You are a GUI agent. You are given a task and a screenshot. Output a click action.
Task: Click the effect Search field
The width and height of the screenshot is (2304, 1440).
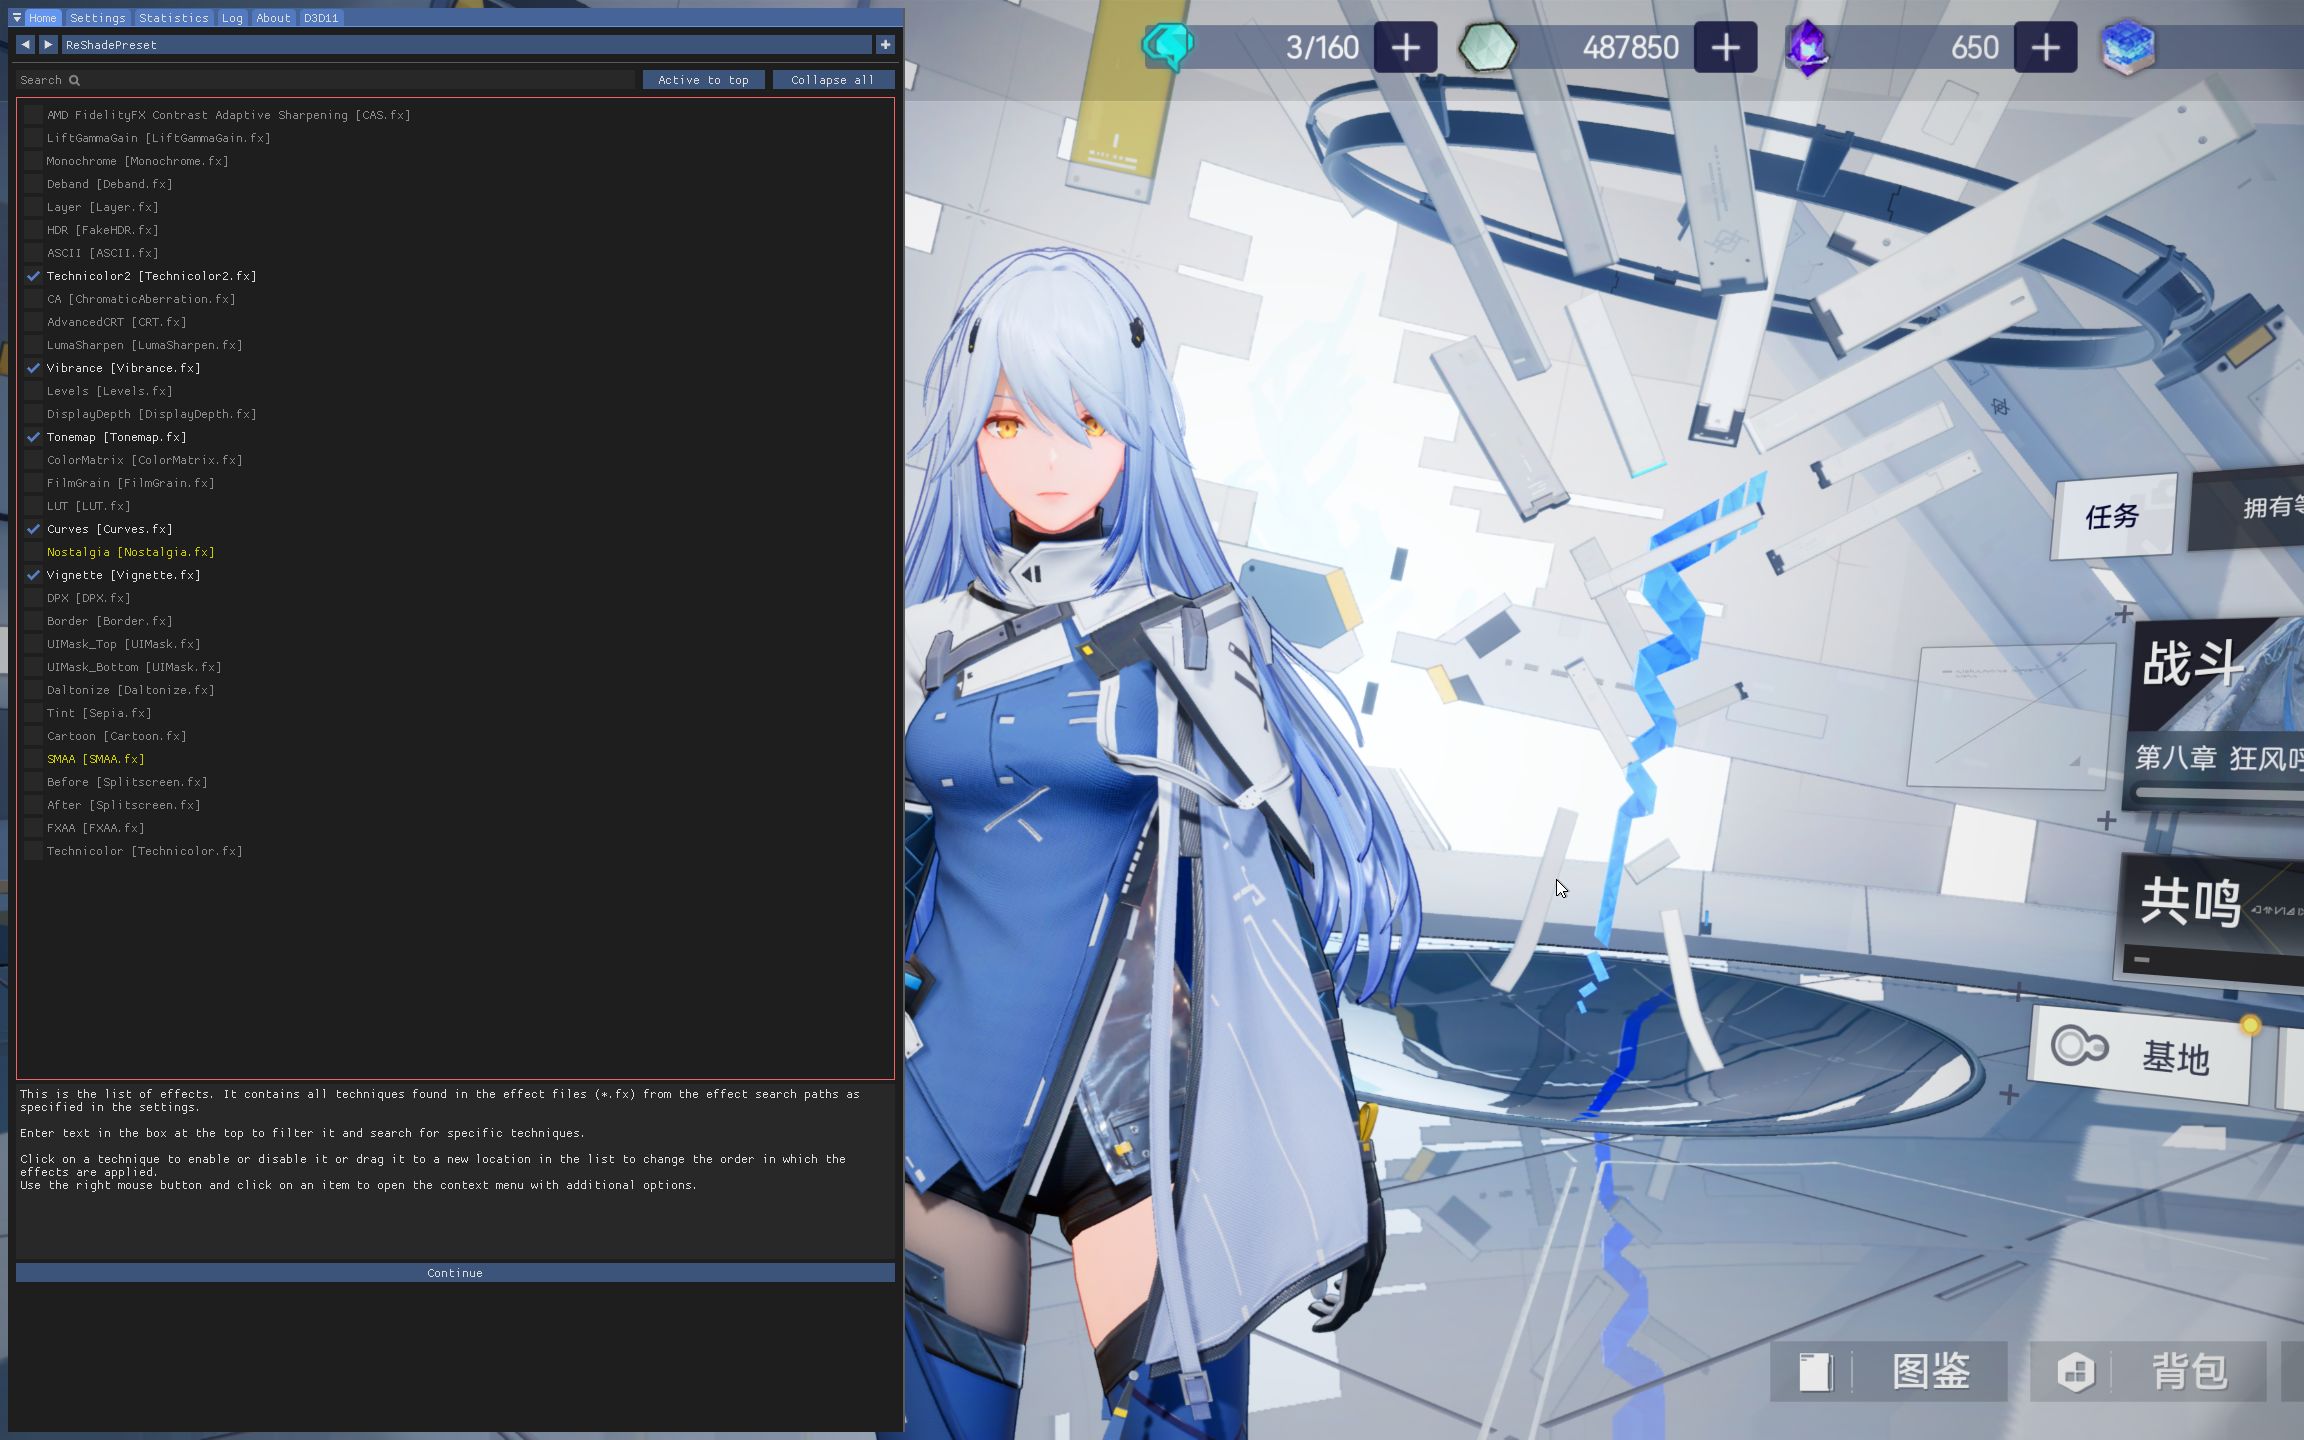click(x=326, y=80)
